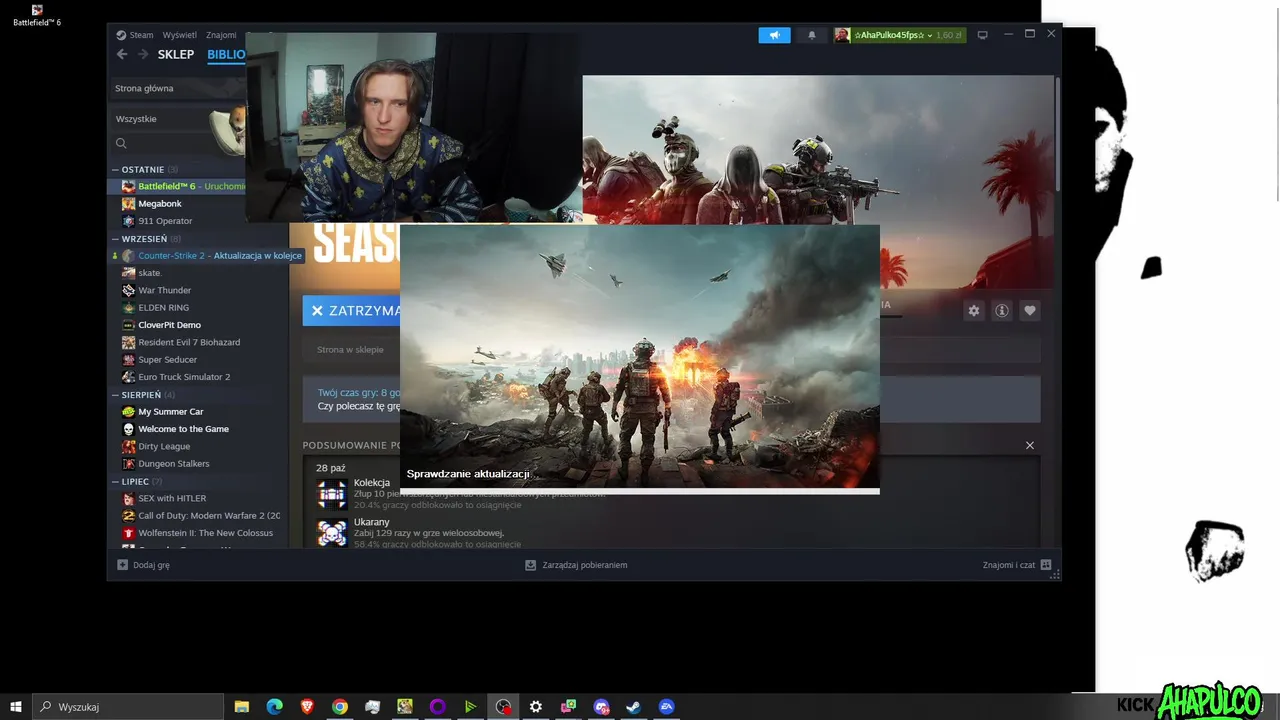Switch to the BIBLIOTEKA tab
This screenshot has height=720, width=1280.
point(226,54)
